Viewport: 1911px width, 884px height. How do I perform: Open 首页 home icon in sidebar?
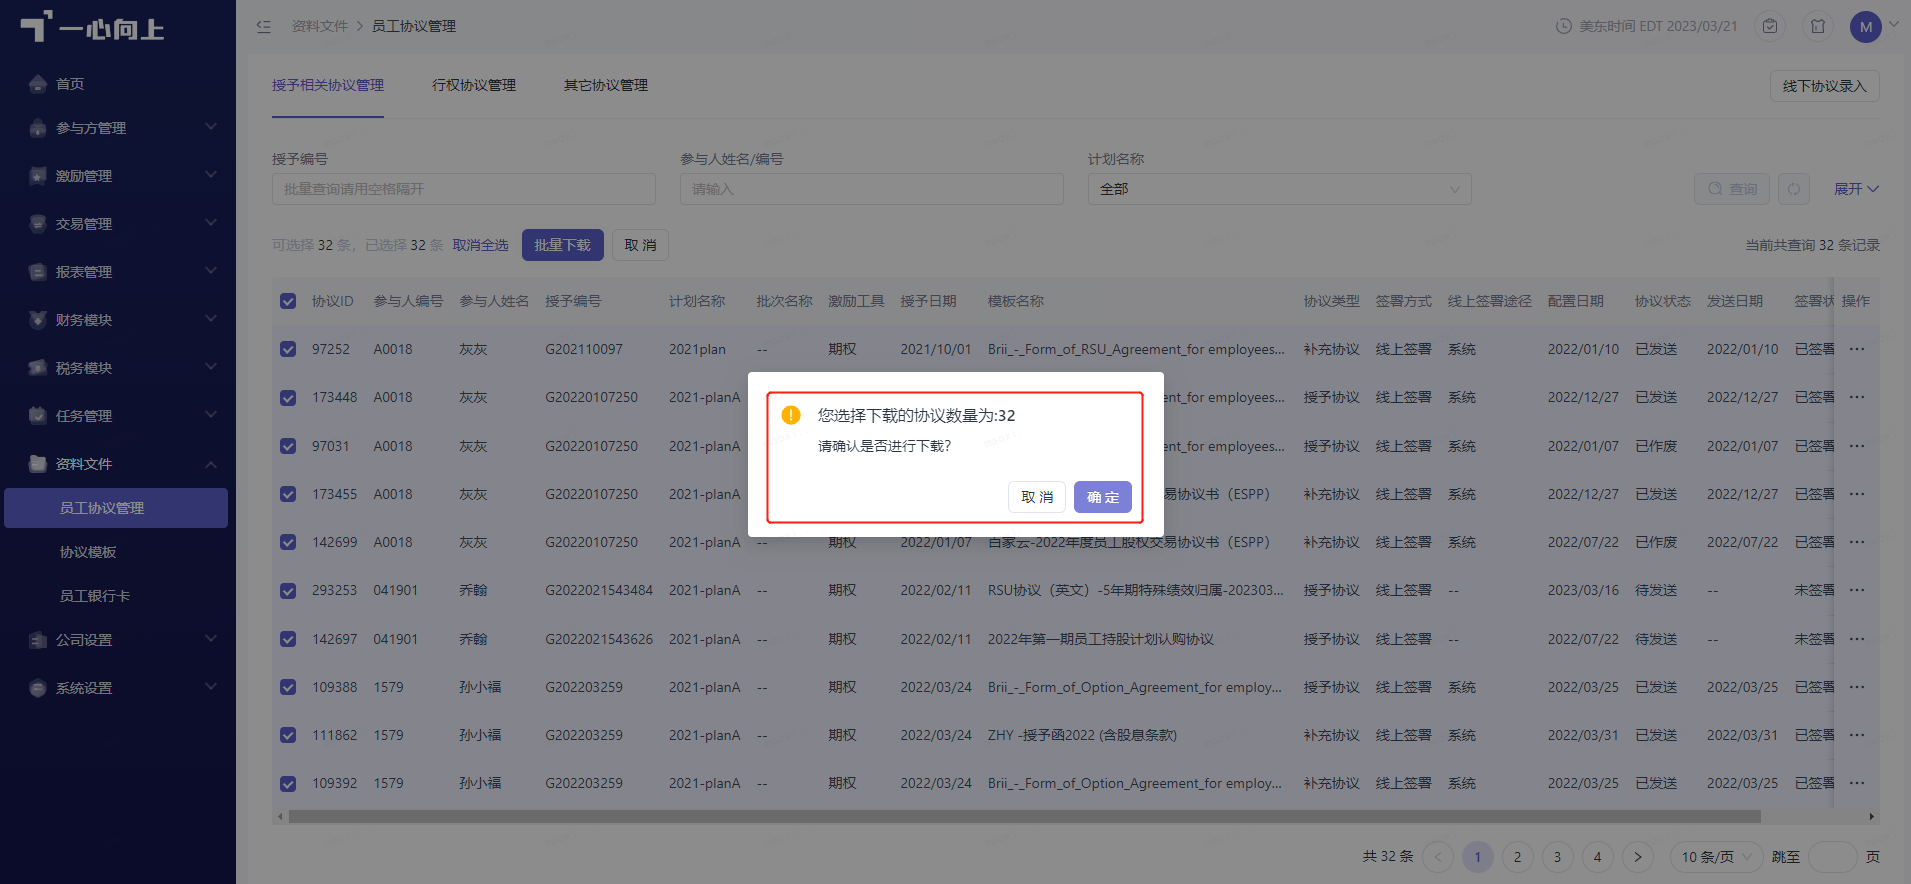38,84
